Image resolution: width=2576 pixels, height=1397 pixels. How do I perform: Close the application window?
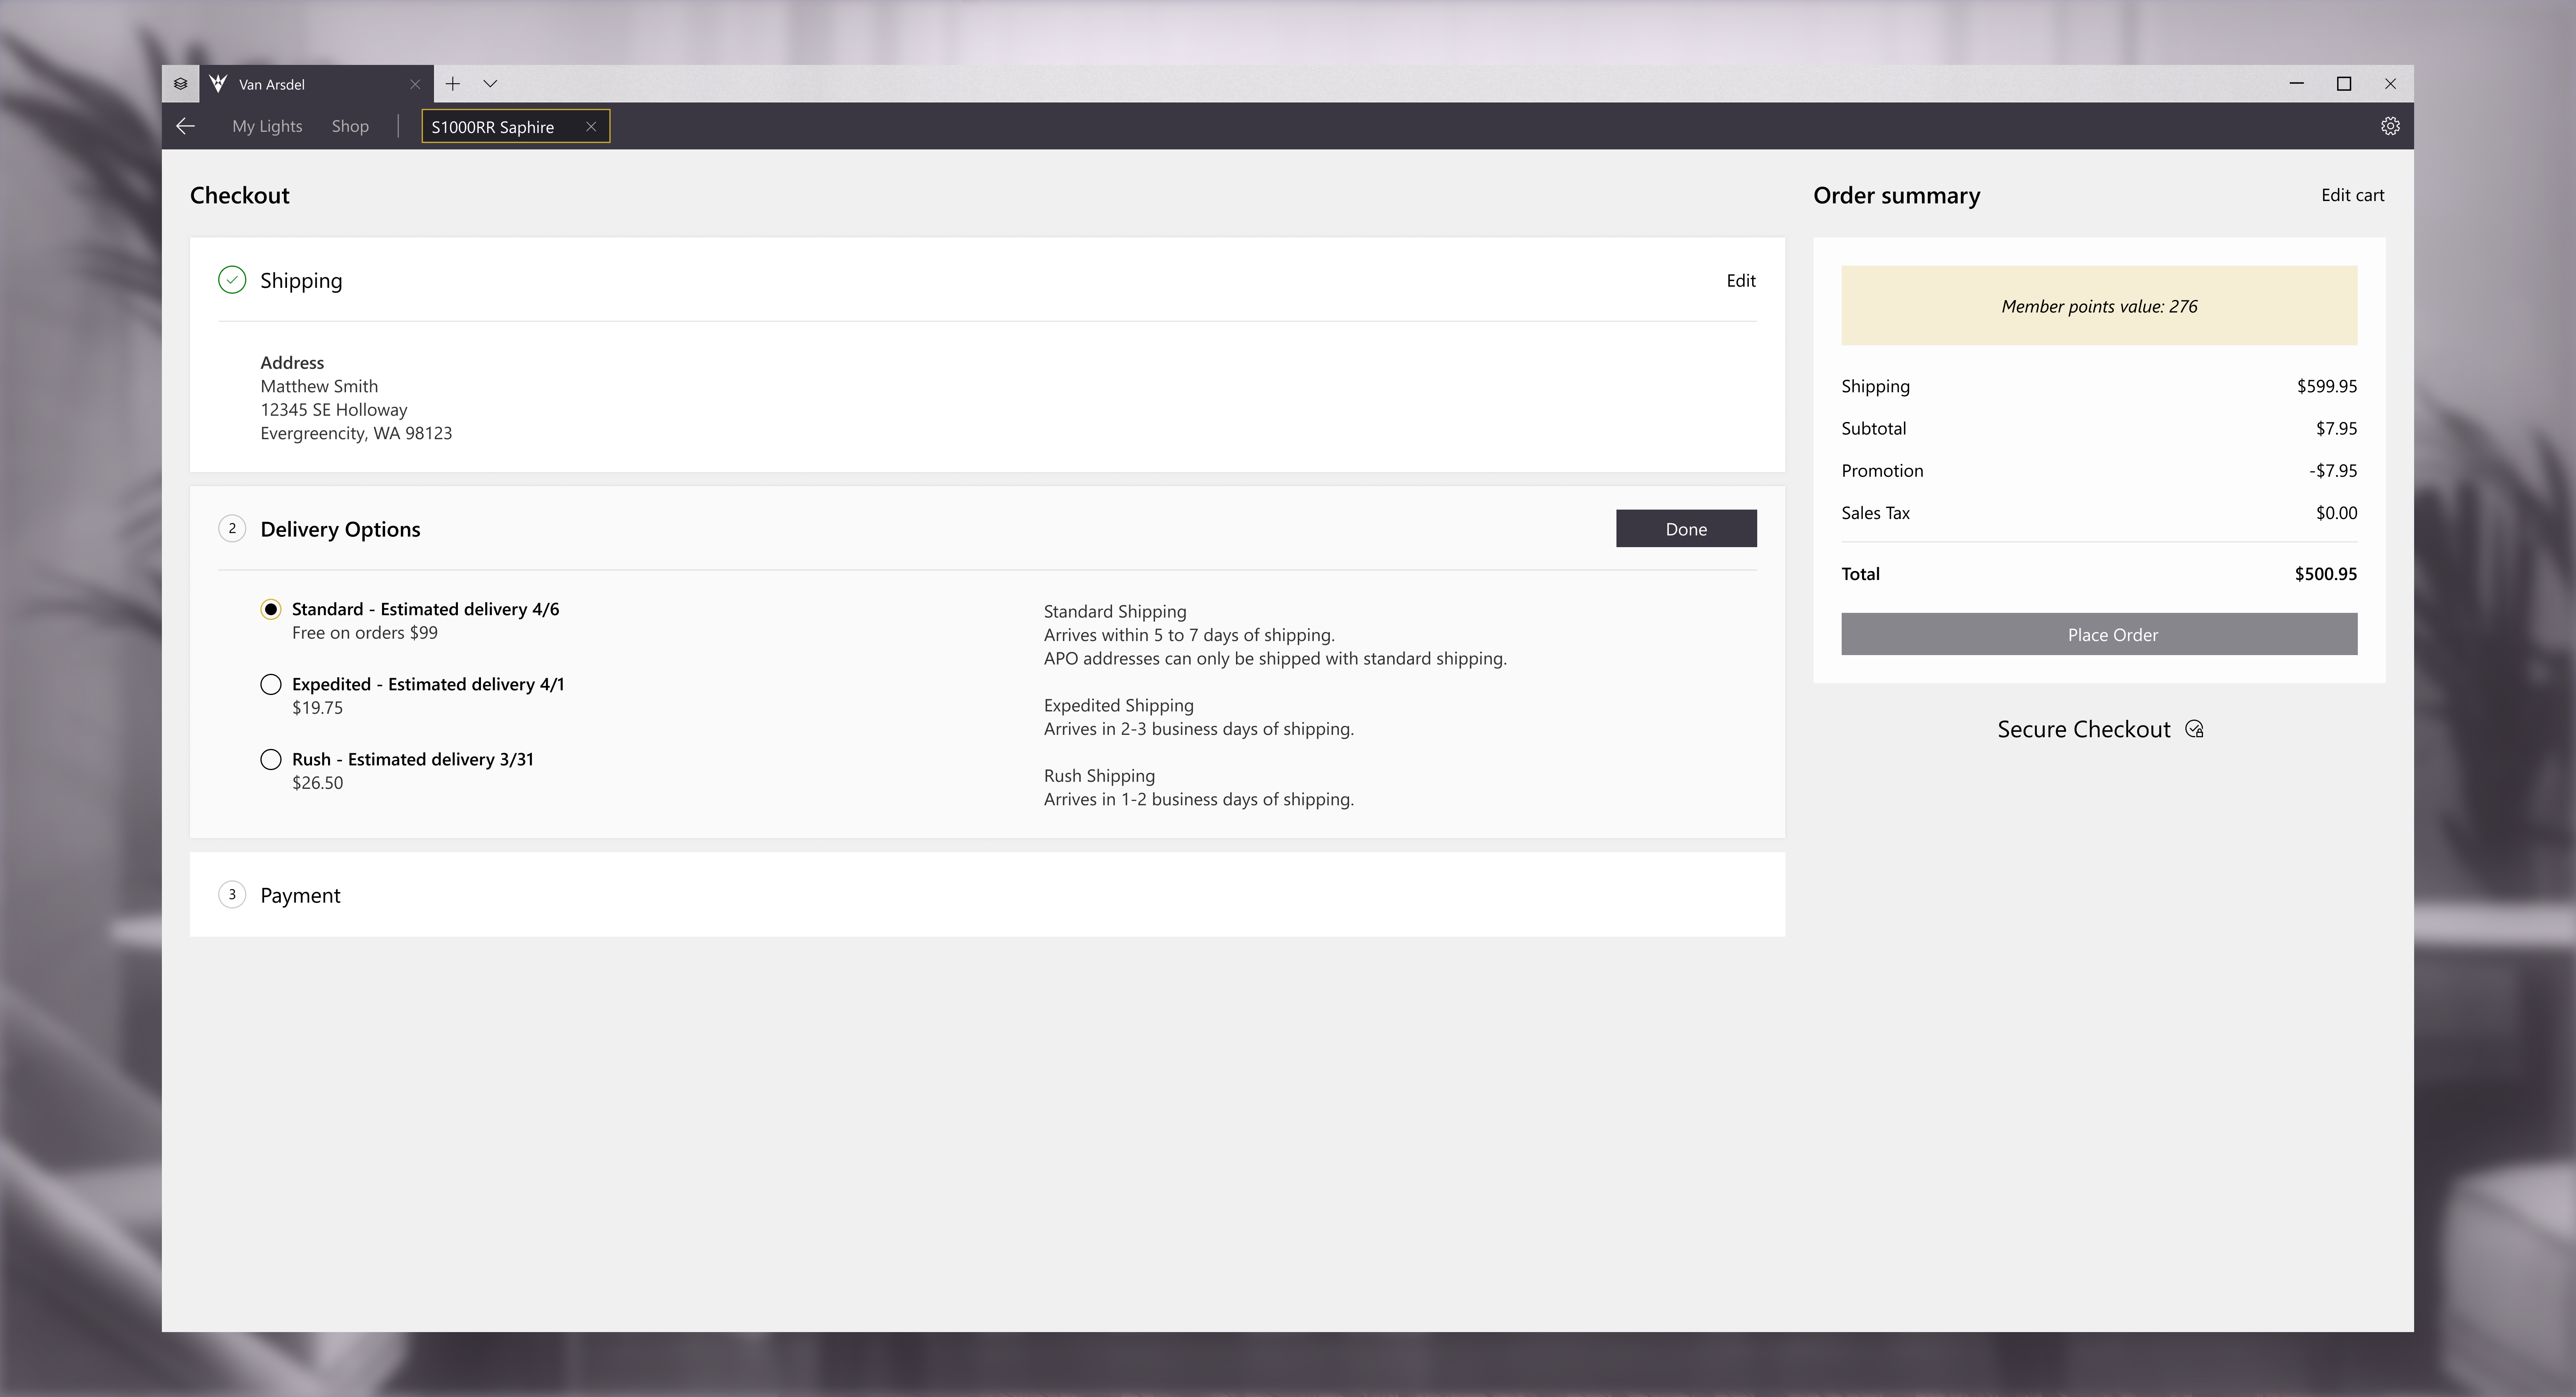(2390, 84)
